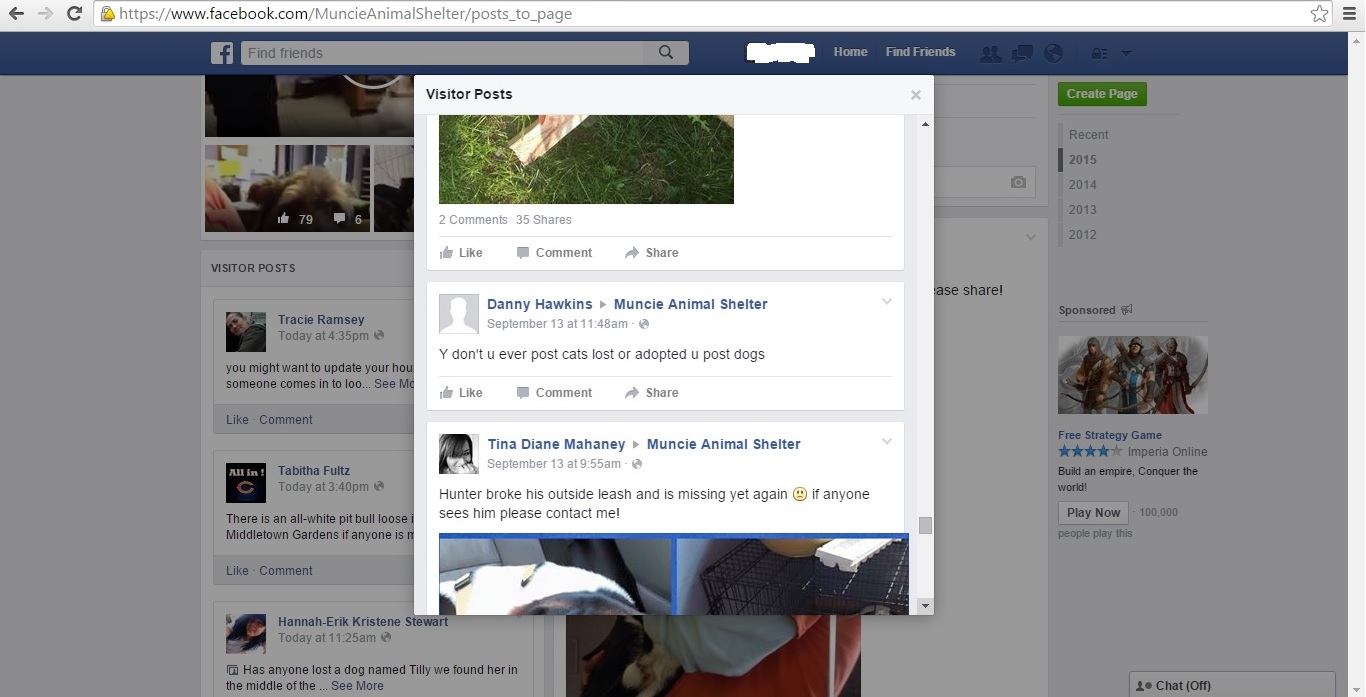Expand Hannah-Erik's post with See More

[357, 686]
